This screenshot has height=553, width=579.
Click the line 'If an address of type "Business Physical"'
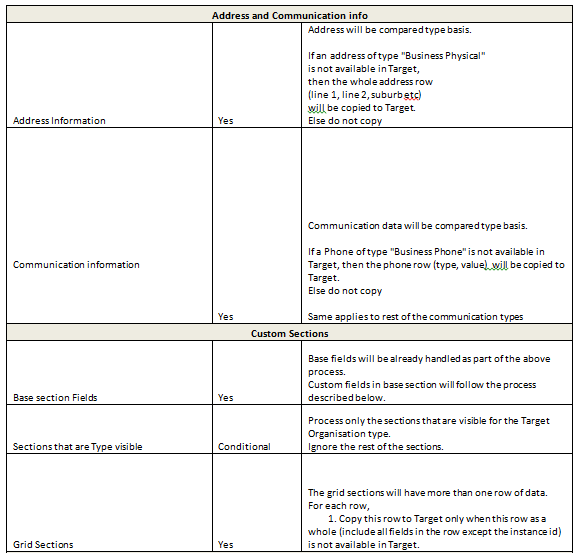coord(397,56)
